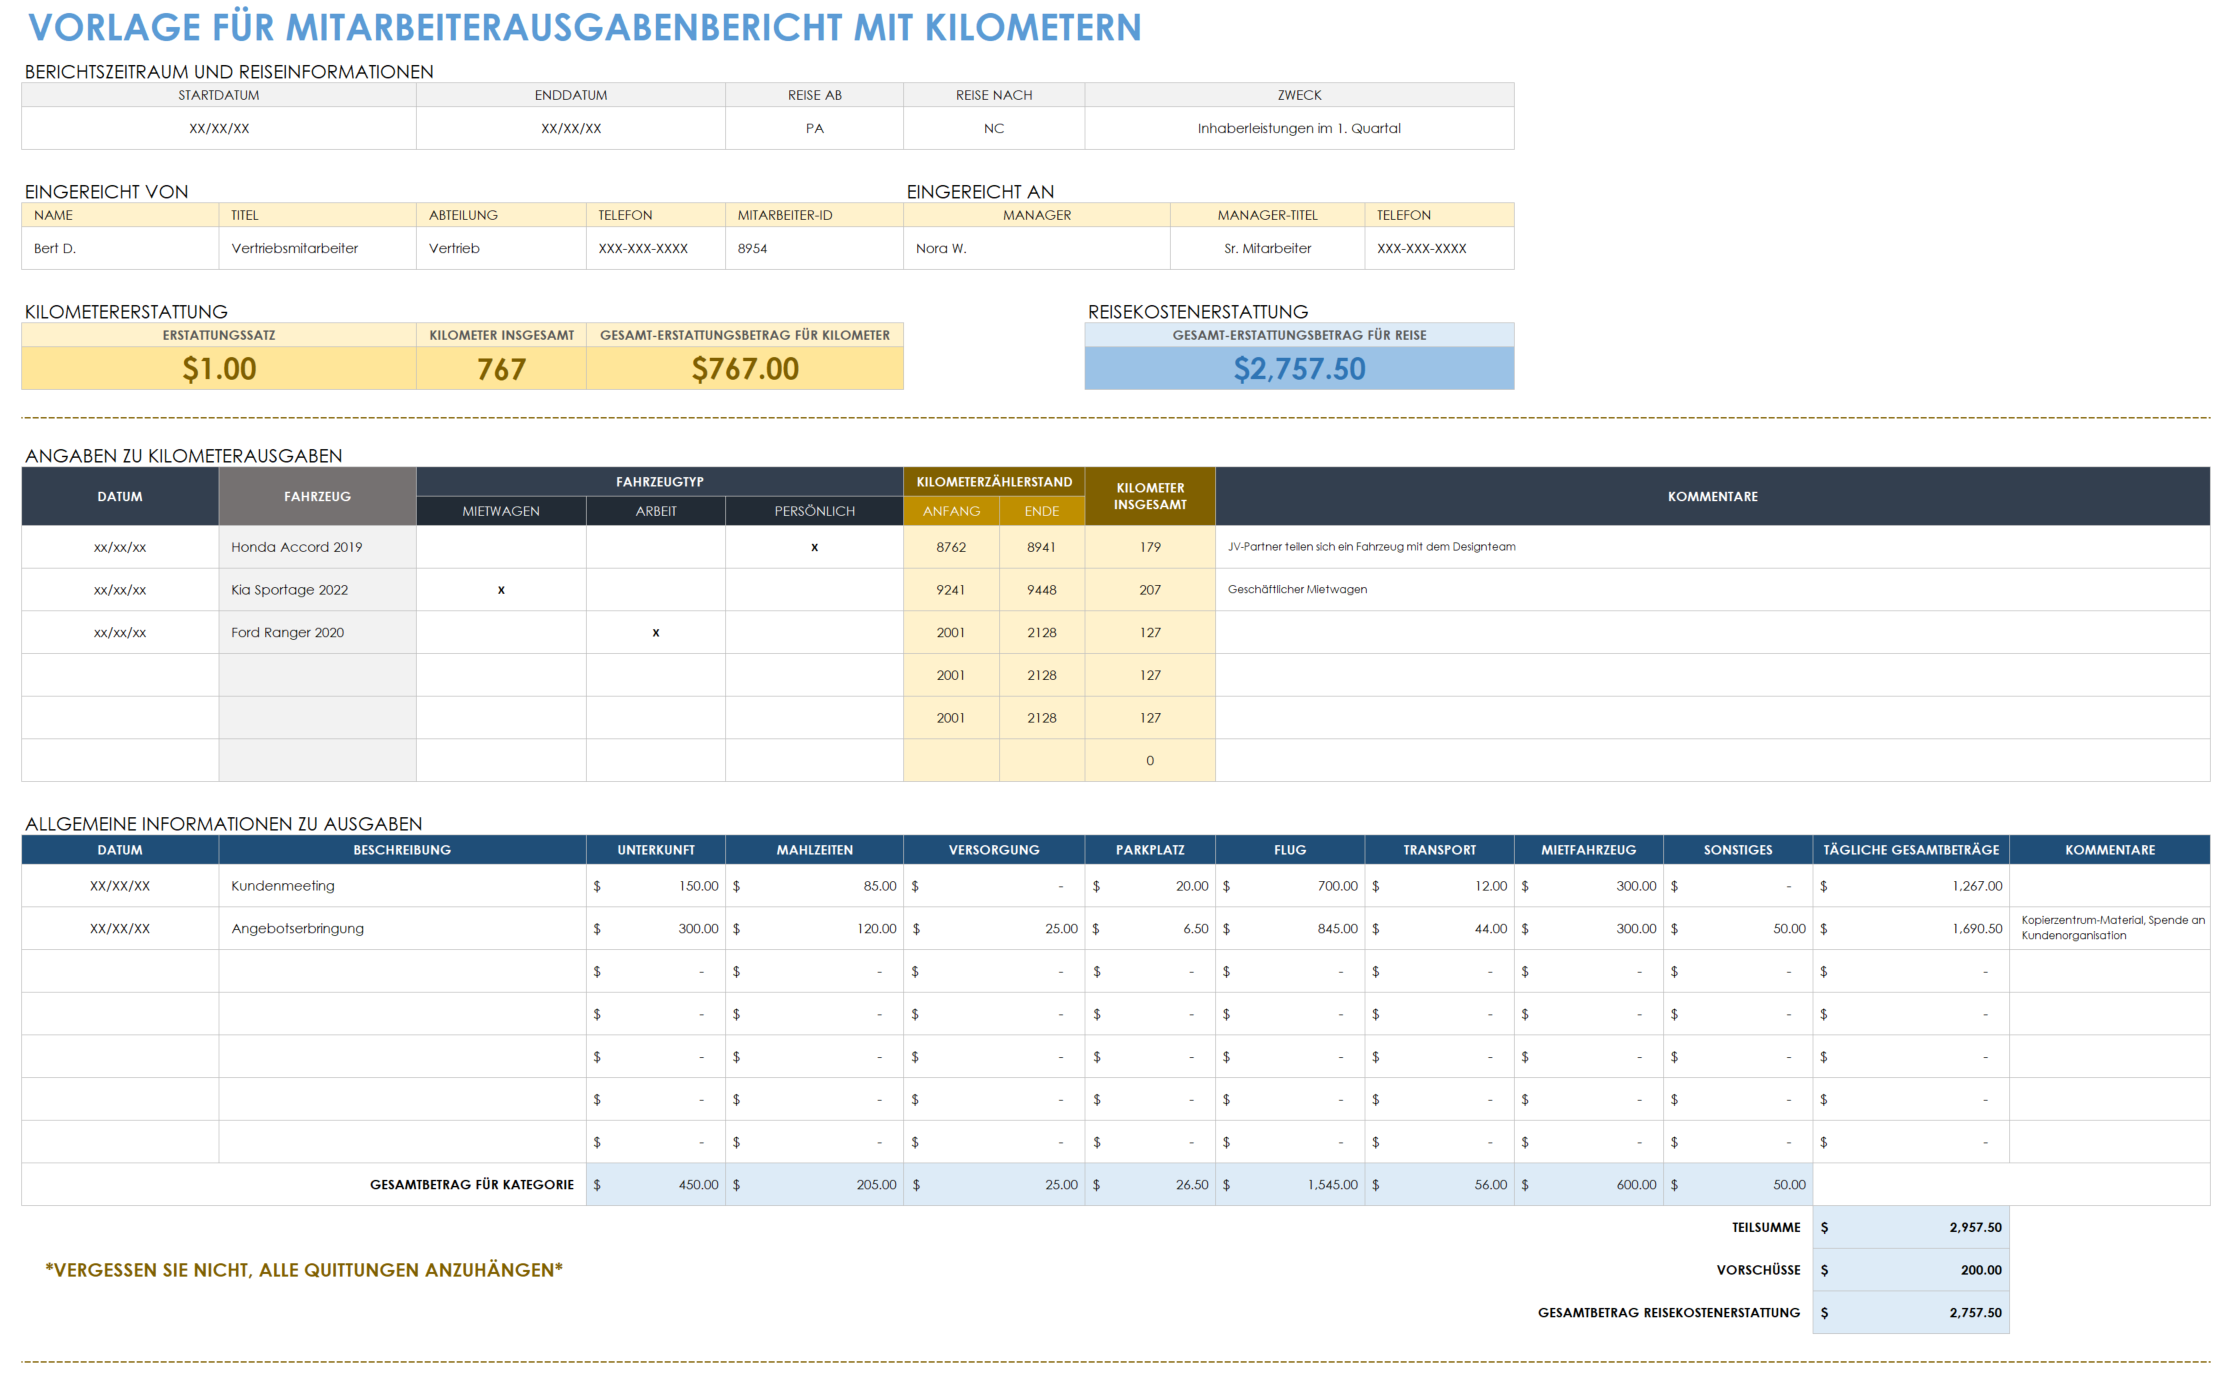The image size is (2230, 1375).
Task: Select daily total 1,690.50
Action: (x=1911, y=928)
